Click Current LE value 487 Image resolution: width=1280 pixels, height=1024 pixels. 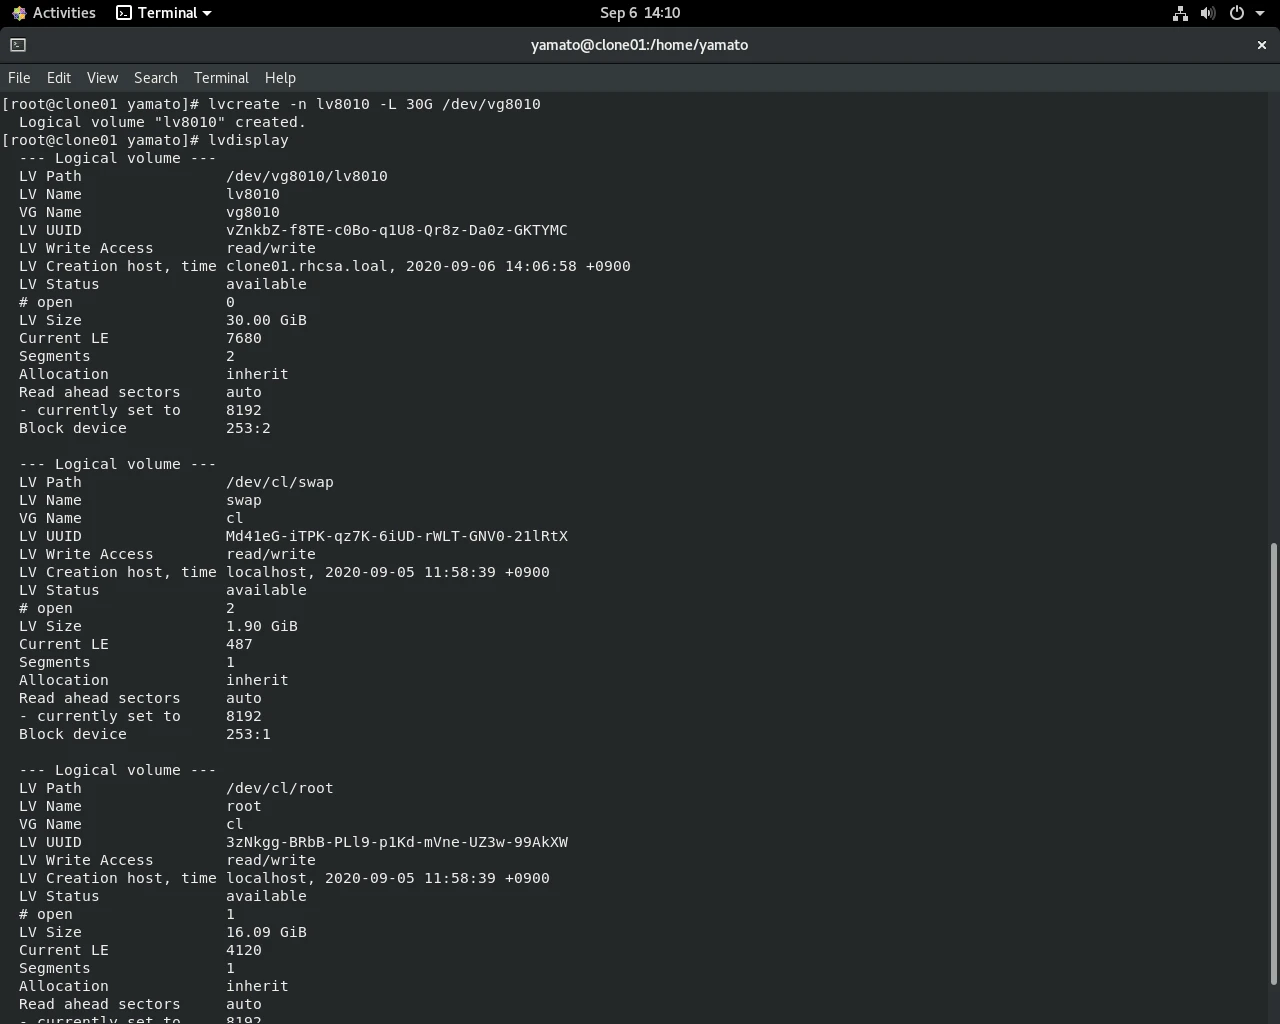click(x=239, y=644)
